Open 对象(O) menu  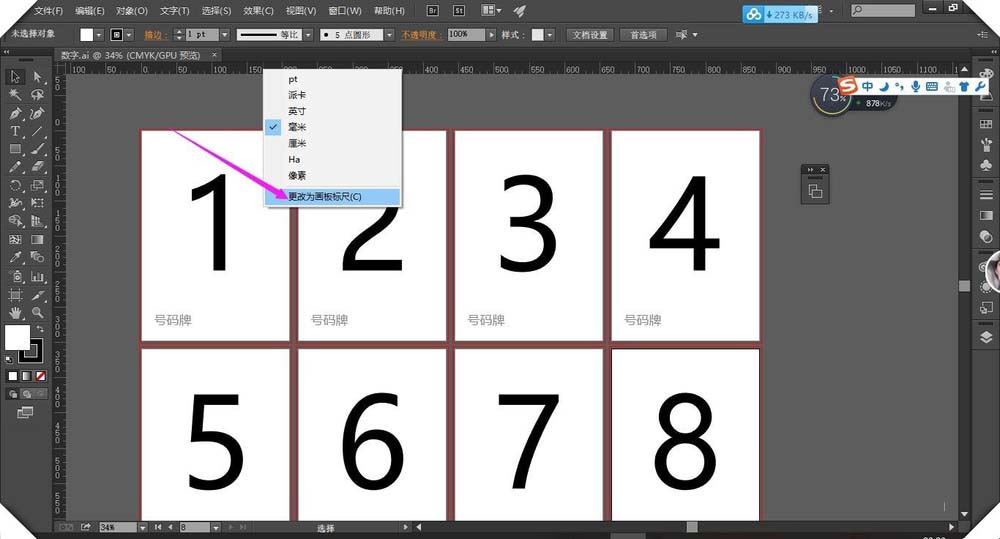(x=131, y=11)
